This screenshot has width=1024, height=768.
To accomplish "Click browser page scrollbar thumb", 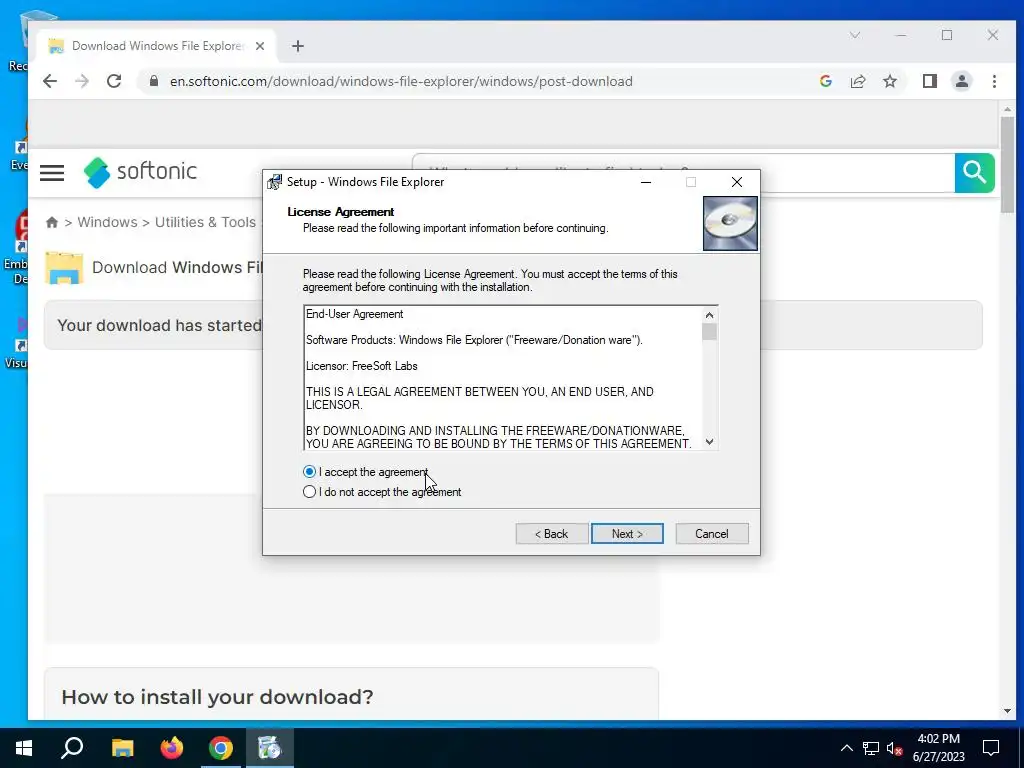I will coord(1007,165).
